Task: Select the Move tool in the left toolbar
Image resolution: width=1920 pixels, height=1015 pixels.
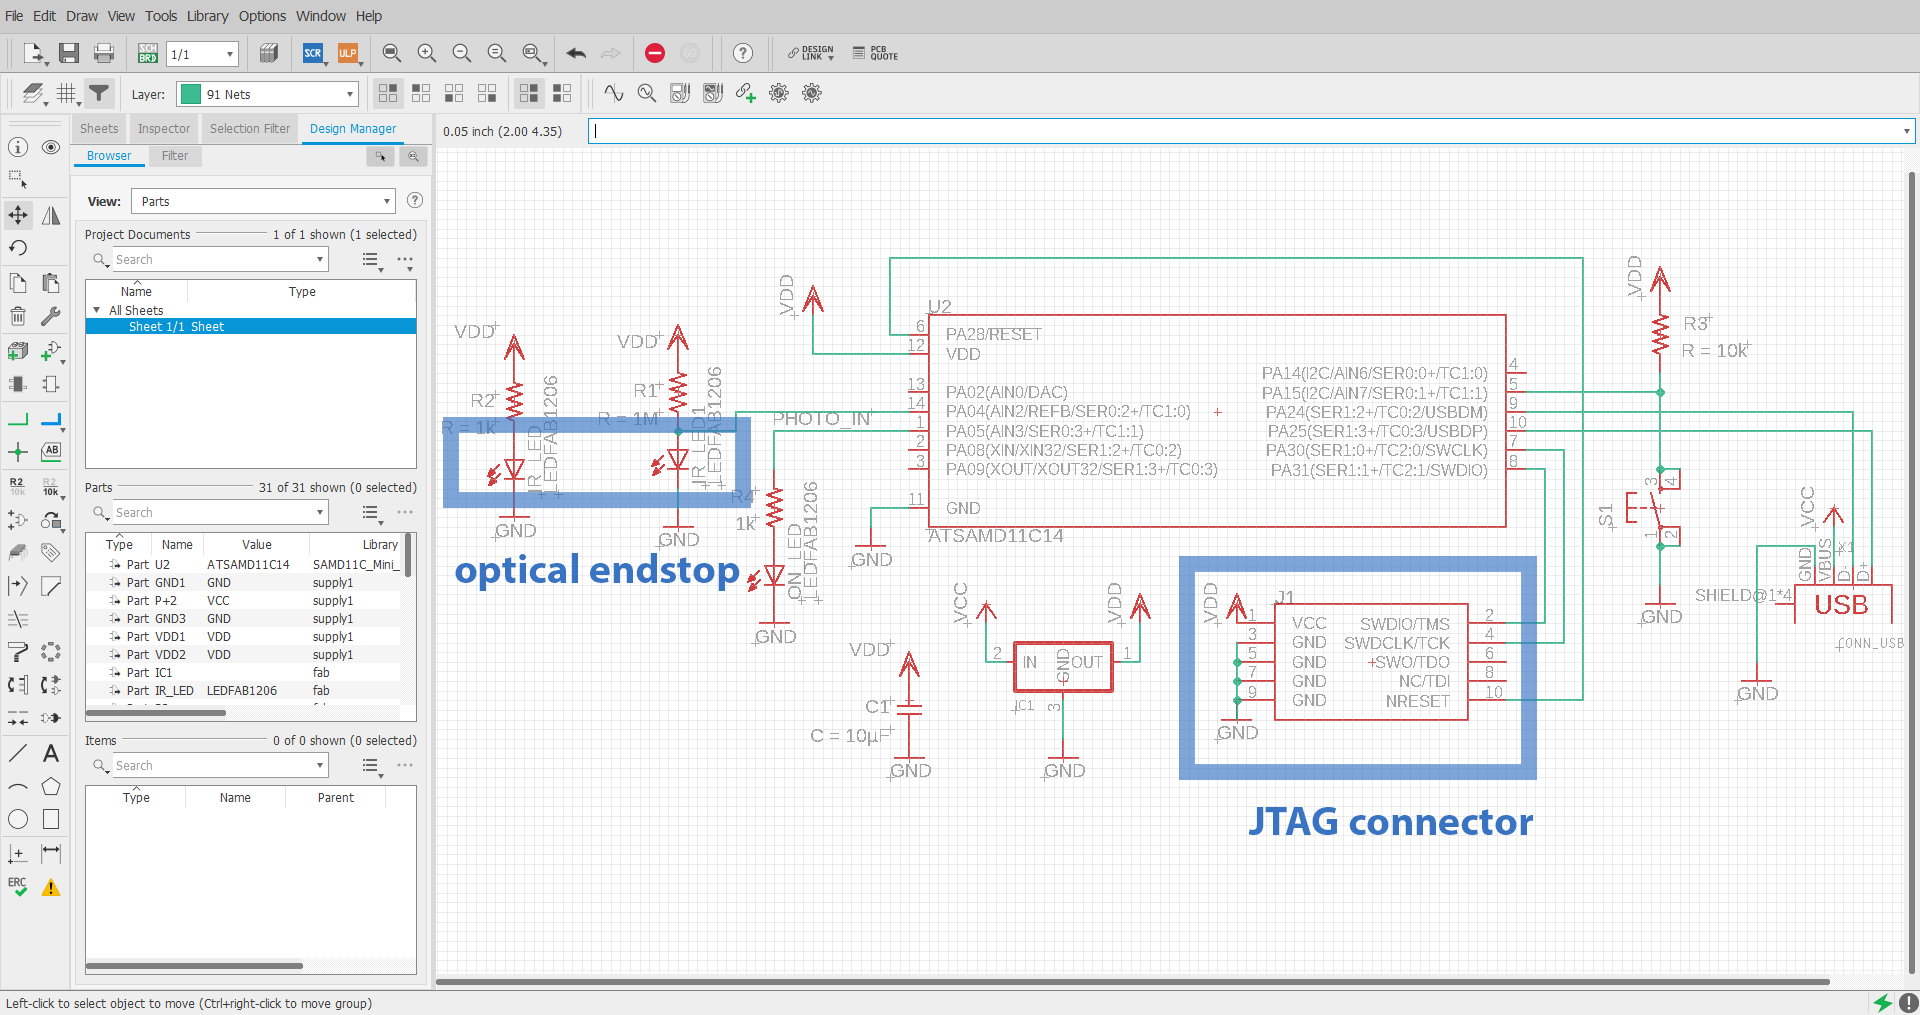Action: coord(18,215)
